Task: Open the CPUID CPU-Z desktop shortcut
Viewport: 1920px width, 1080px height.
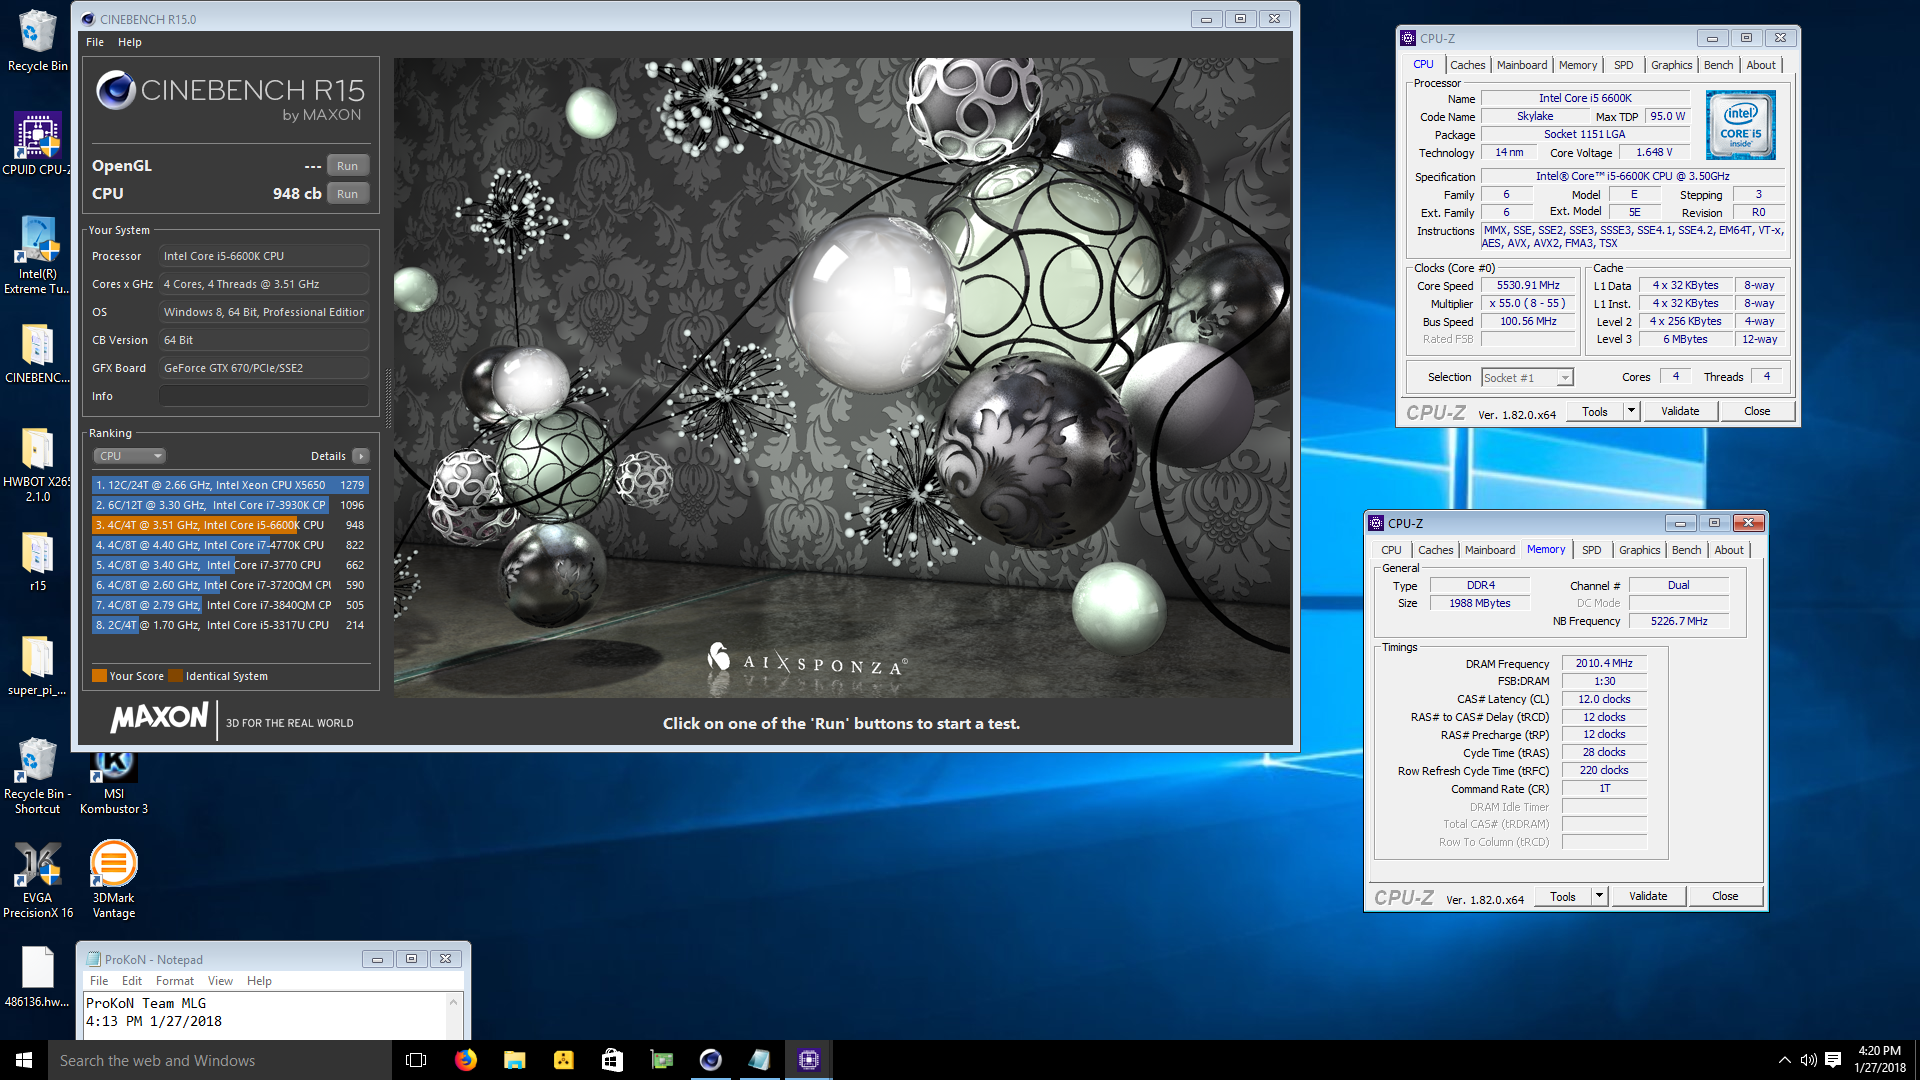Action: (37, 144)
